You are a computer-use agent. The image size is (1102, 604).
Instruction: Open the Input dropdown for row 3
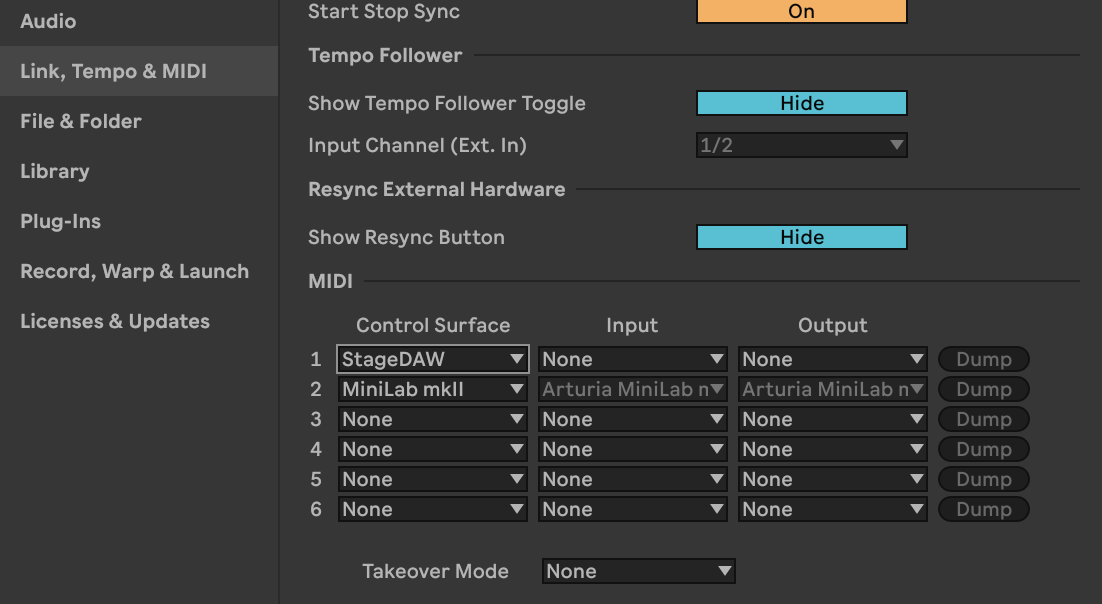pyautogui.click(x=633, y=419)
